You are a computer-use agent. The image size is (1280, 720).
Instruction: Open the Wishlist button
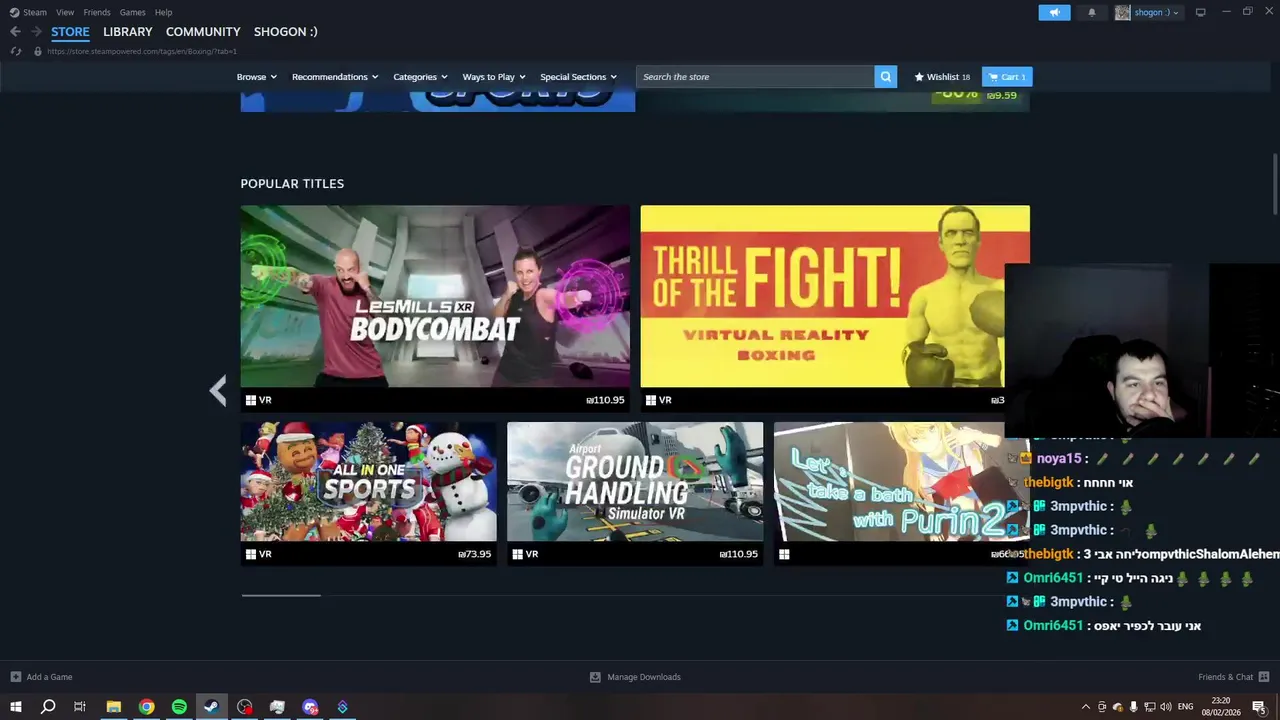pyautogui.click(x=942, y=77)
